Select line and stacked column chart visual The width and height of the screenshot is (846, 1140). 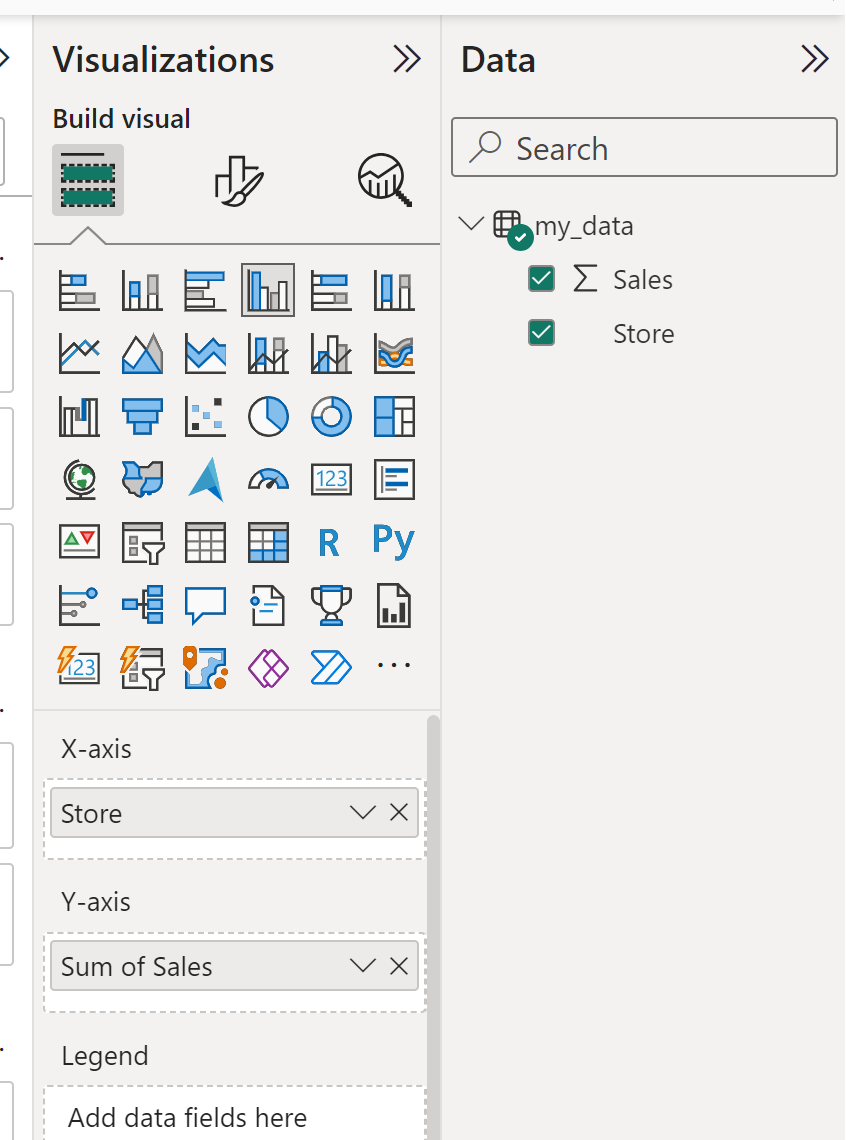click(268, 354)
